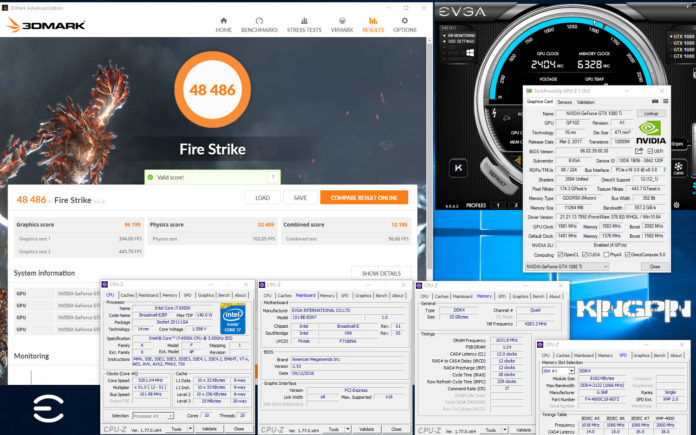Open the GPU-Z hamburger menu icon

click(x=665, y=102)
